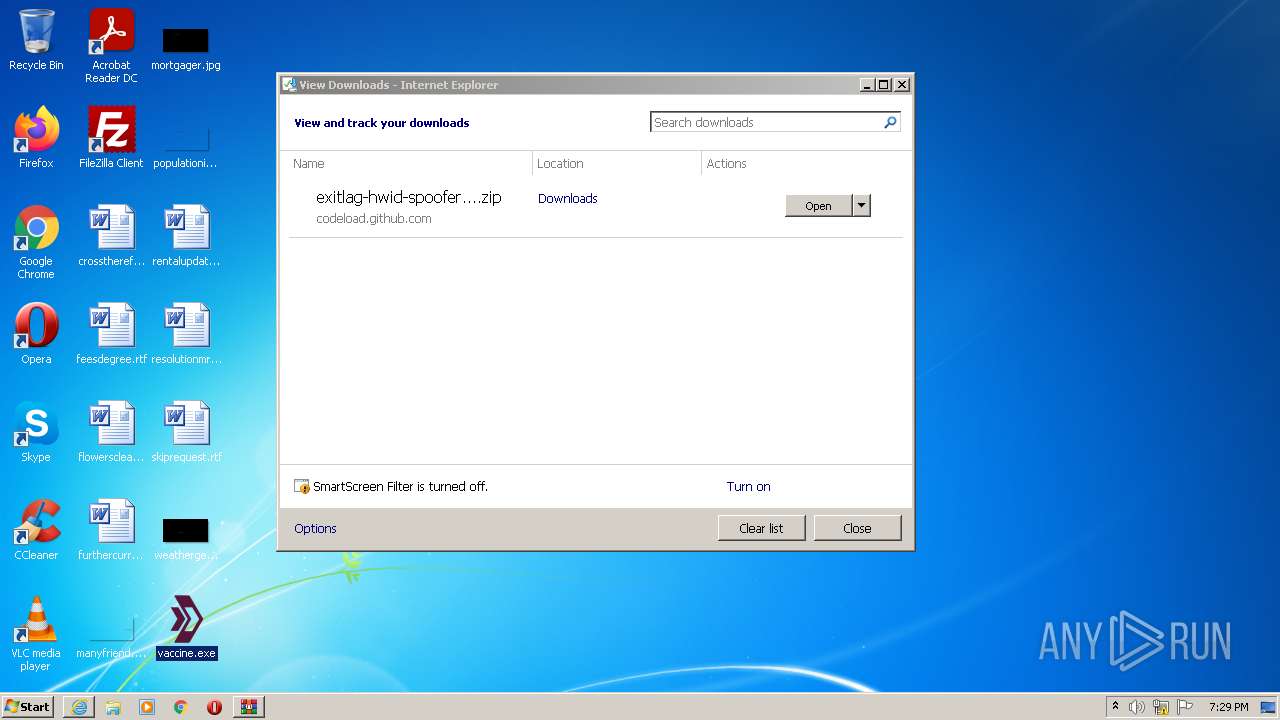Expand the Open button dropdown arrow
This screenshot has height=720, width=1280.
(861, 205)
